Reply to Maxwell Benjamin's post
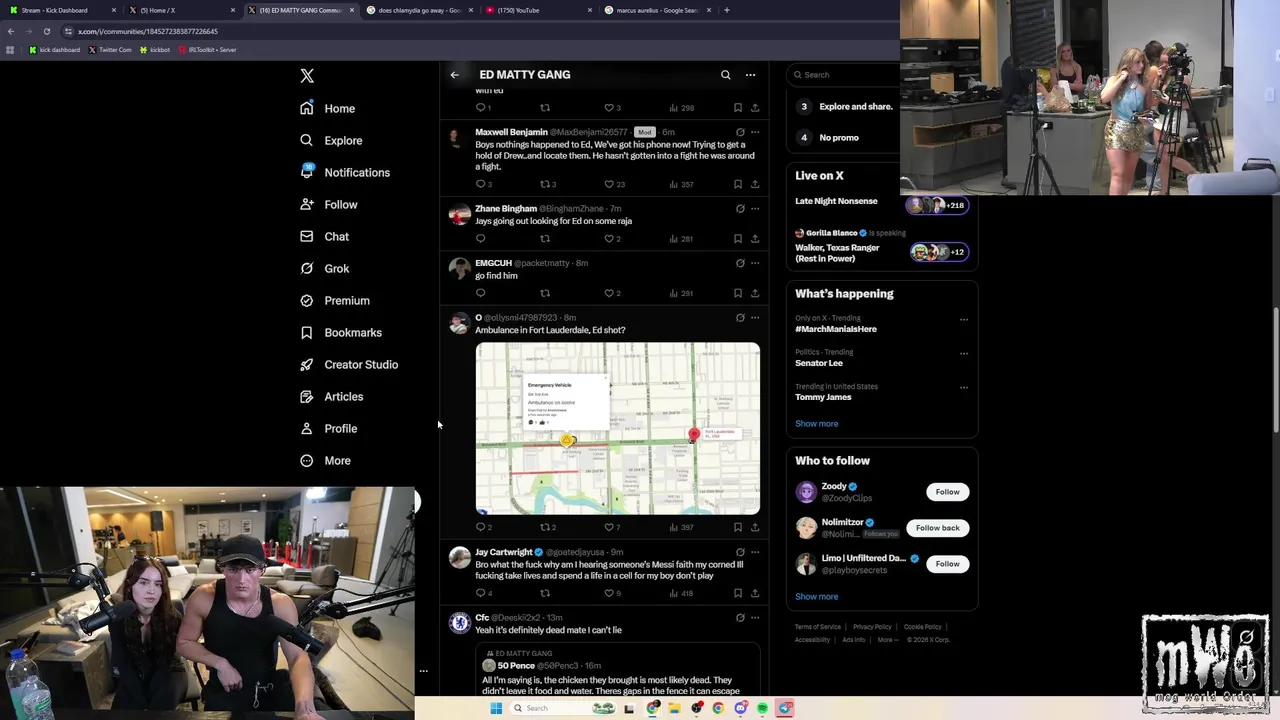Screen dimensions: 1280x720 coord(483,184)
